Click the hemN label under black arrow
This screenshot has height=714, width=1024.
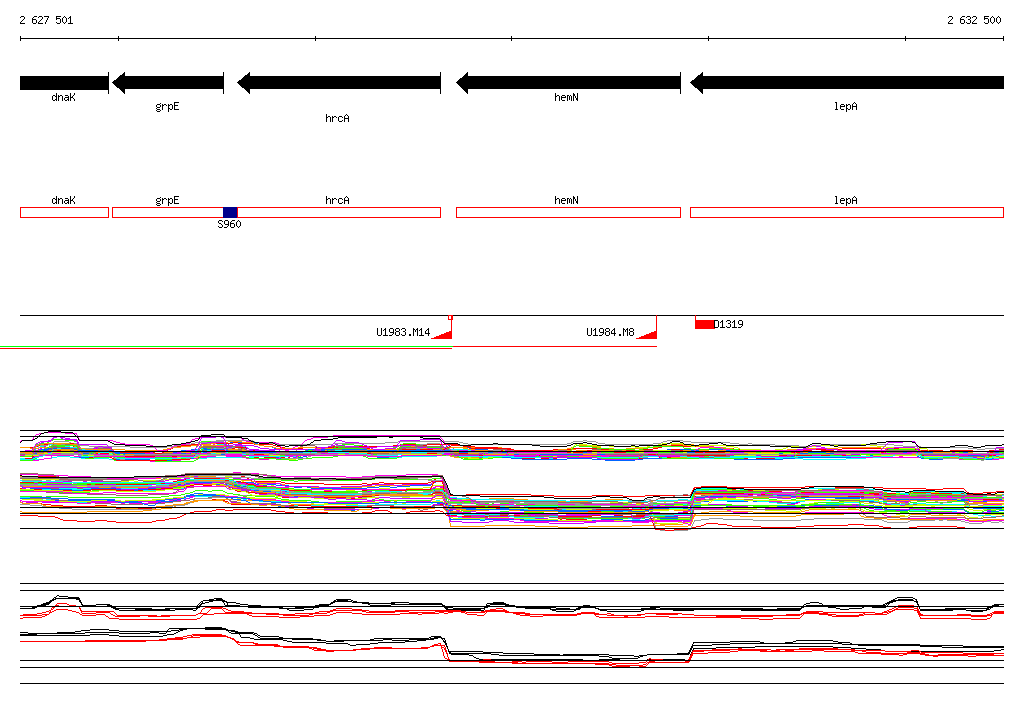click(566, 97)
